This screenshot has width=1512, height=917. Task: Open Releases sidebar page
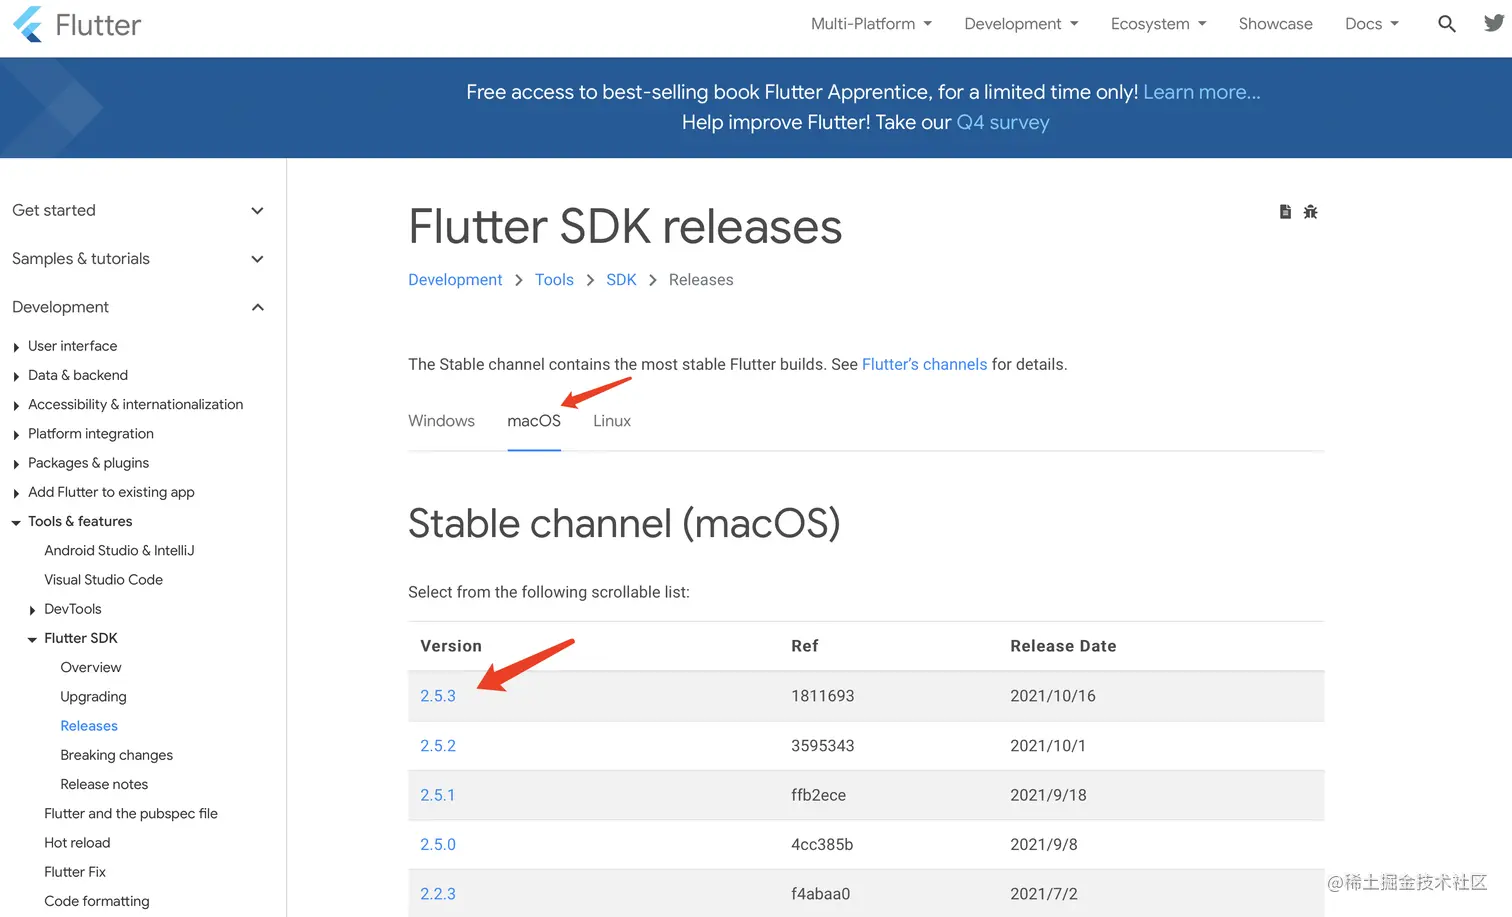tap(89, 725)
